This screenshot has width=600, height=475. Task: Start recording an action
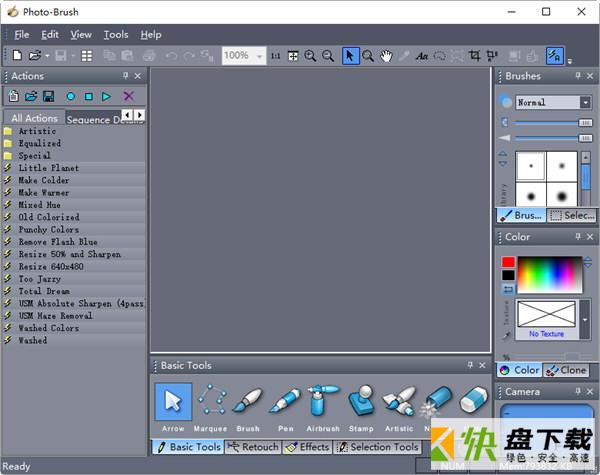70,96
